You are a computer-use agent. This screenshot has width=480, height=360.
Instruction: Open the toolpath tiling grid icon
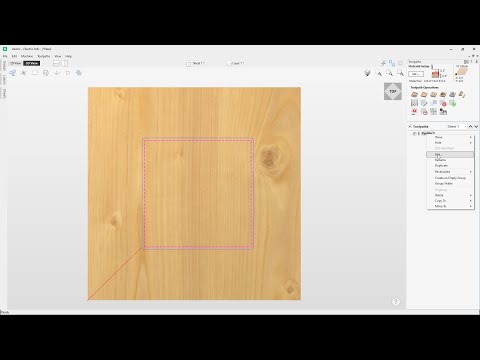[x=433, y=112]
